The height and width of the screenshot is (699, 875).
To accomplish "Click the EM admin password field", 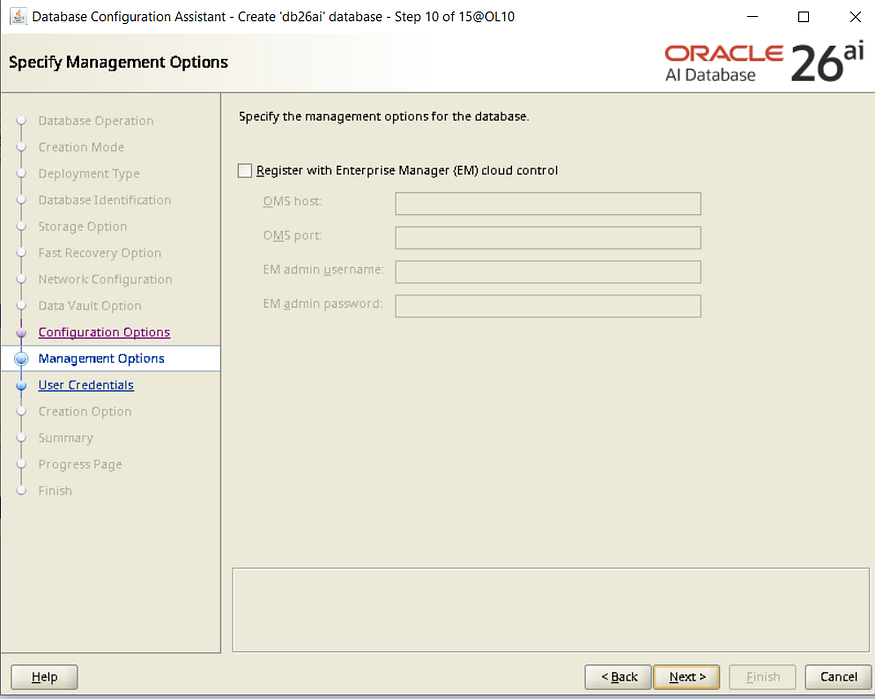I will pos(548,306).
